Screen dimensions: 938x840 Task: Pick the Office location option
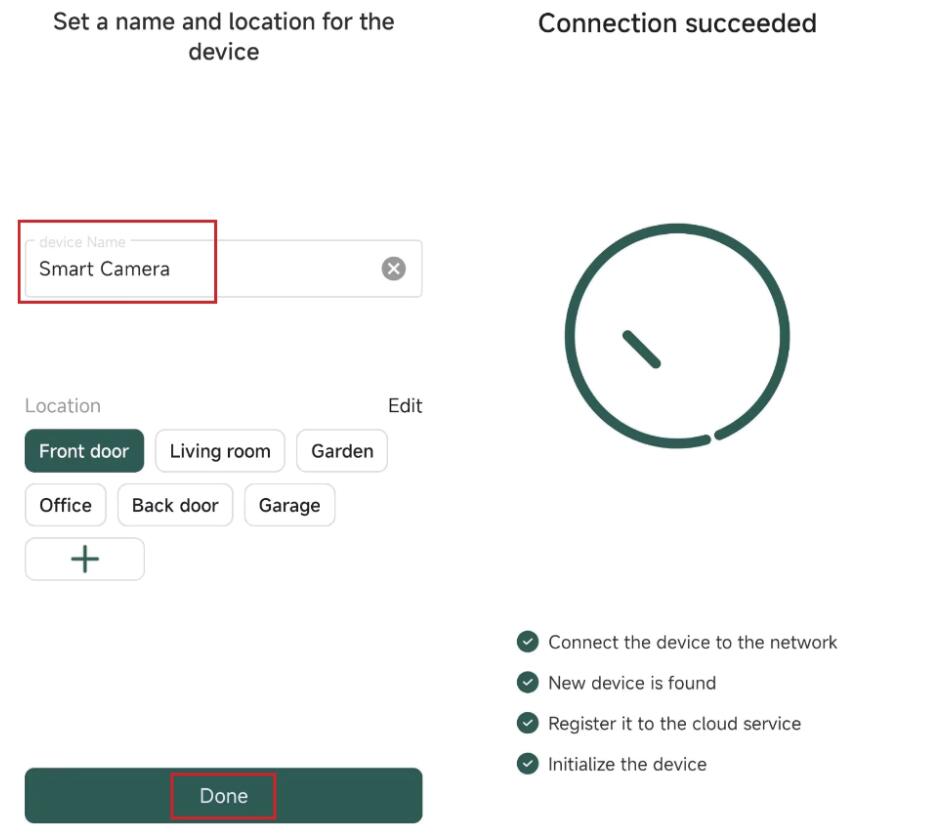pyautogui.click(x=65, y=505)
